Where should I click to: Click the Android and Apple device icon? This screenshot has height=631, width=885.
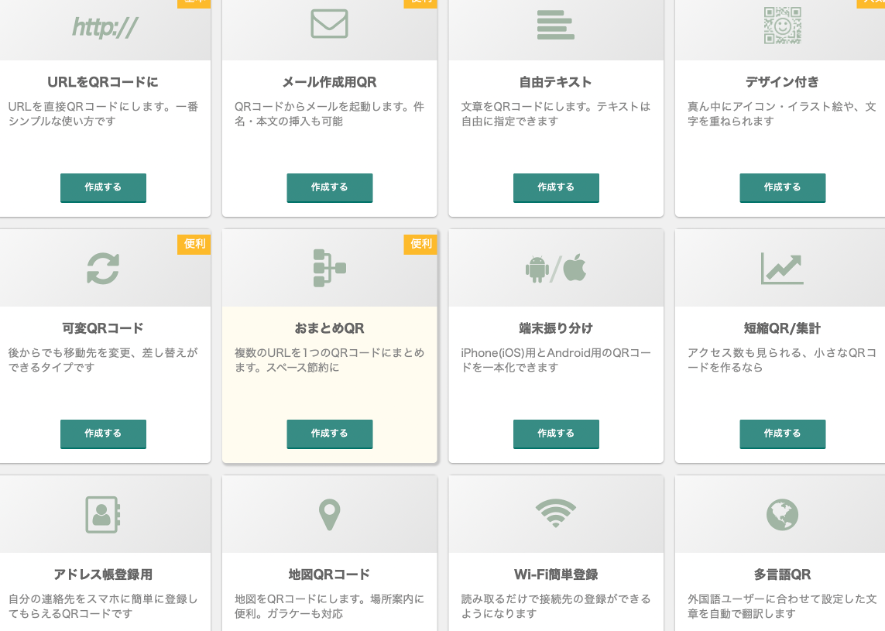click(x=555, y=268)
